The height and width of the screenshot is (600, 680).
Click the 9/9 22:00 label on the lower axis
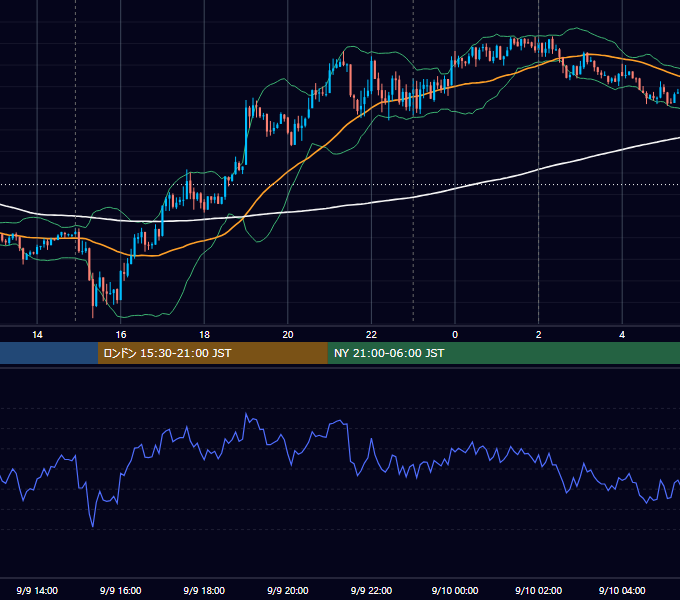(x=371, y=590)
